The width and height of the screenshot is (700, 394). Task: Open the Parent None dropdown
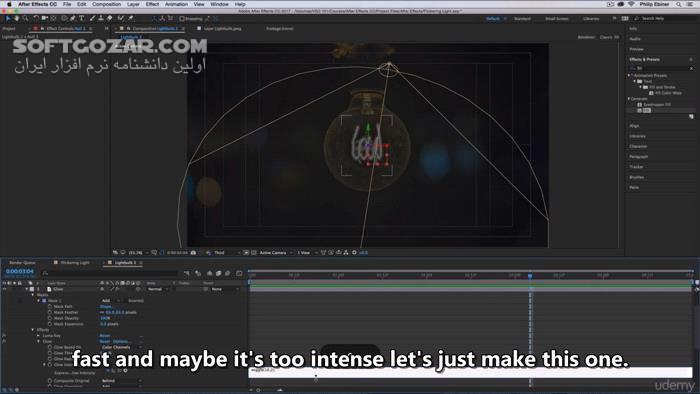pyautogui.click(x=224, y=289)
